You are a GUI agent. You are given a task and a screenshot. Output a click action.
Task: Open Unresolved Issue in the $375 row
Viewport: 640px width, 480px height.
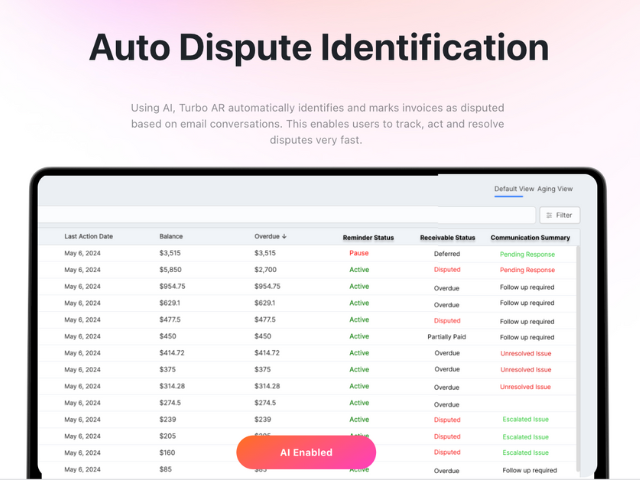click(x=526, y=370)
